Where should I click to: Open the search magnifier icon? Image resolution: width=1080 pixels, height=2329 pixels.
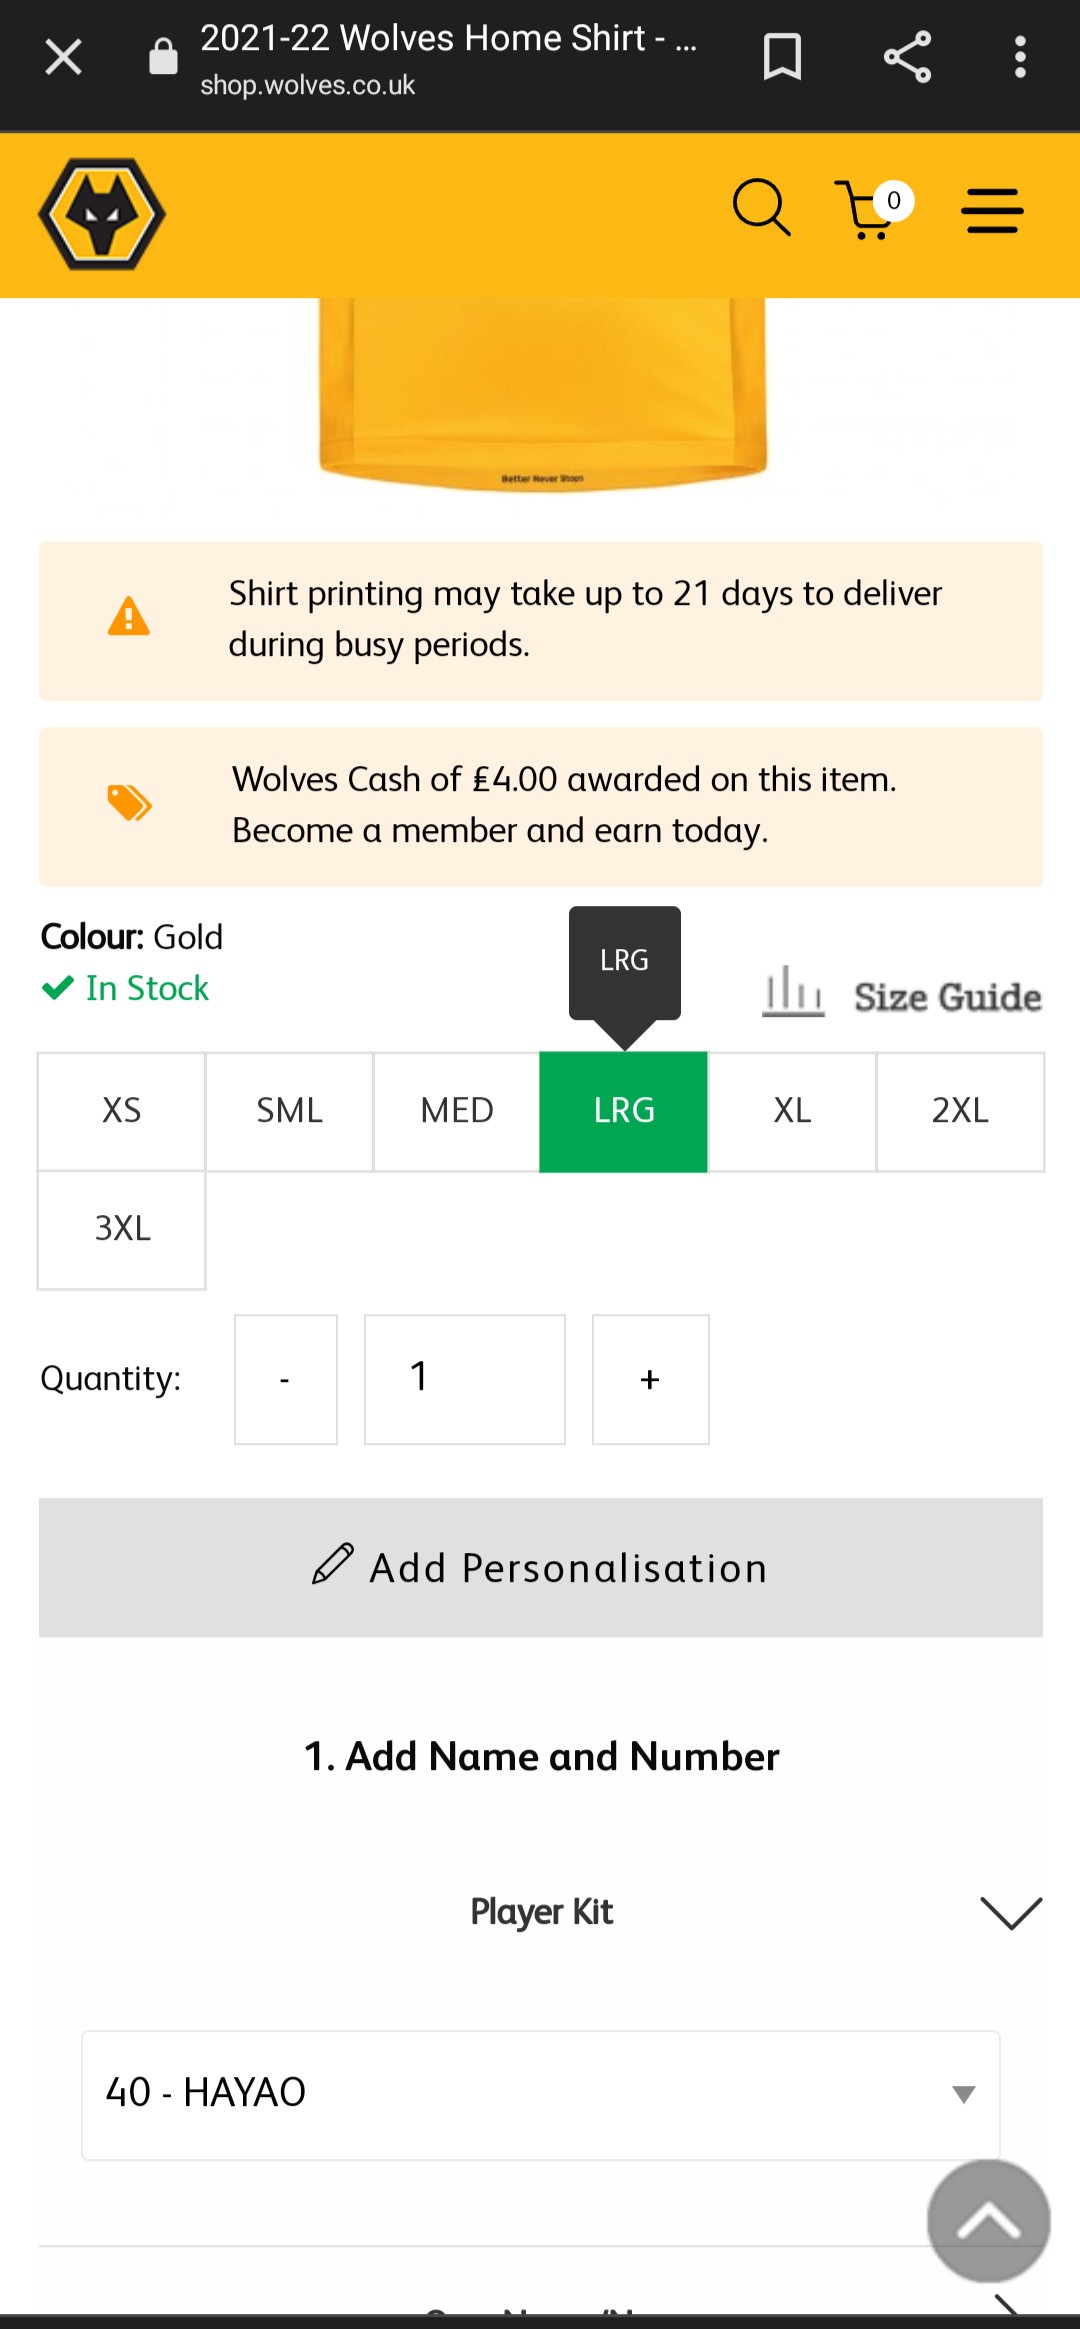tap(762, 208)
